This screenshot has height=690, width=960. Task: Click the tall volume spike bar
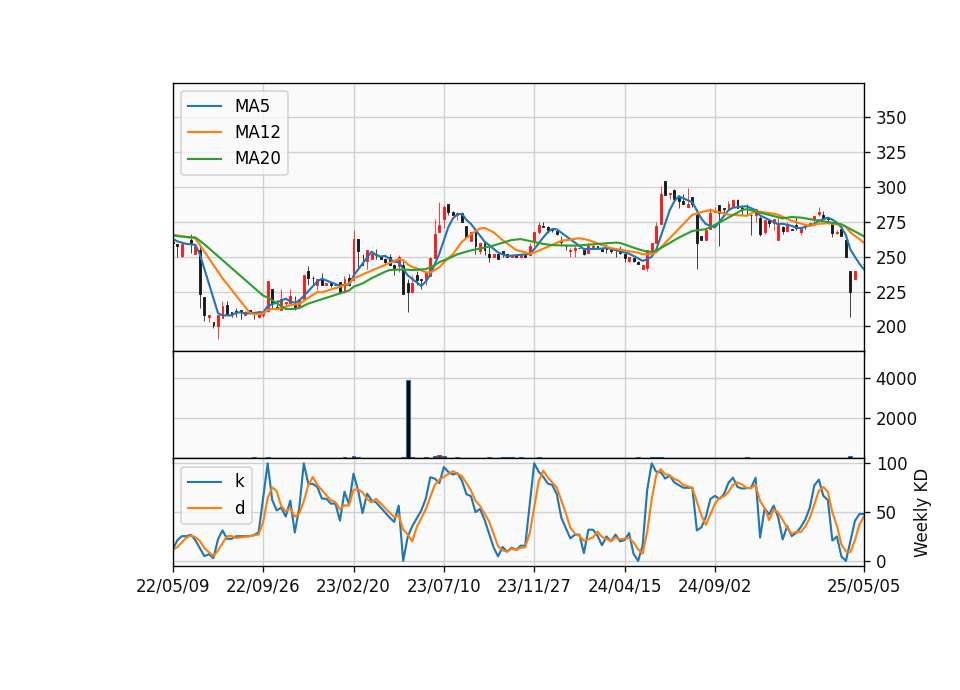pyautogui.click(x=408, y=419)
